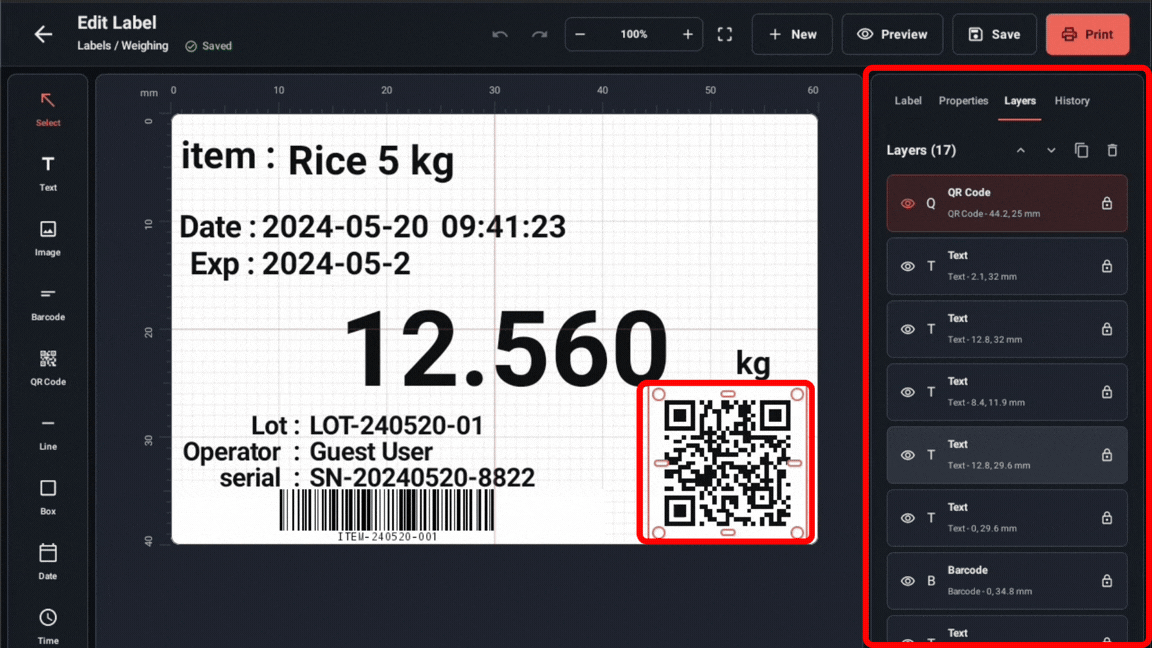1152x648 pixels.
Task: Toggle fit-to-screen view
Action: (x=725, y=35)
